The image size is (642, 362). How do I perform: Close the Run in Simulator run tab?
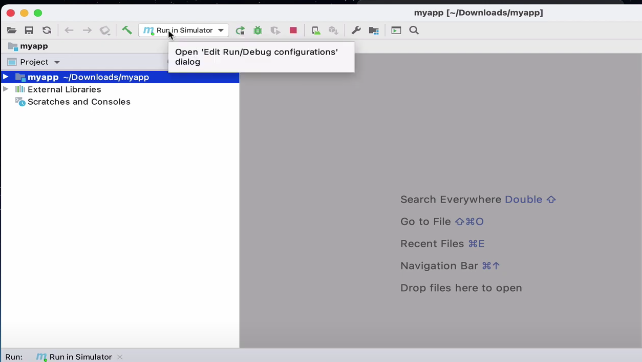120,357
